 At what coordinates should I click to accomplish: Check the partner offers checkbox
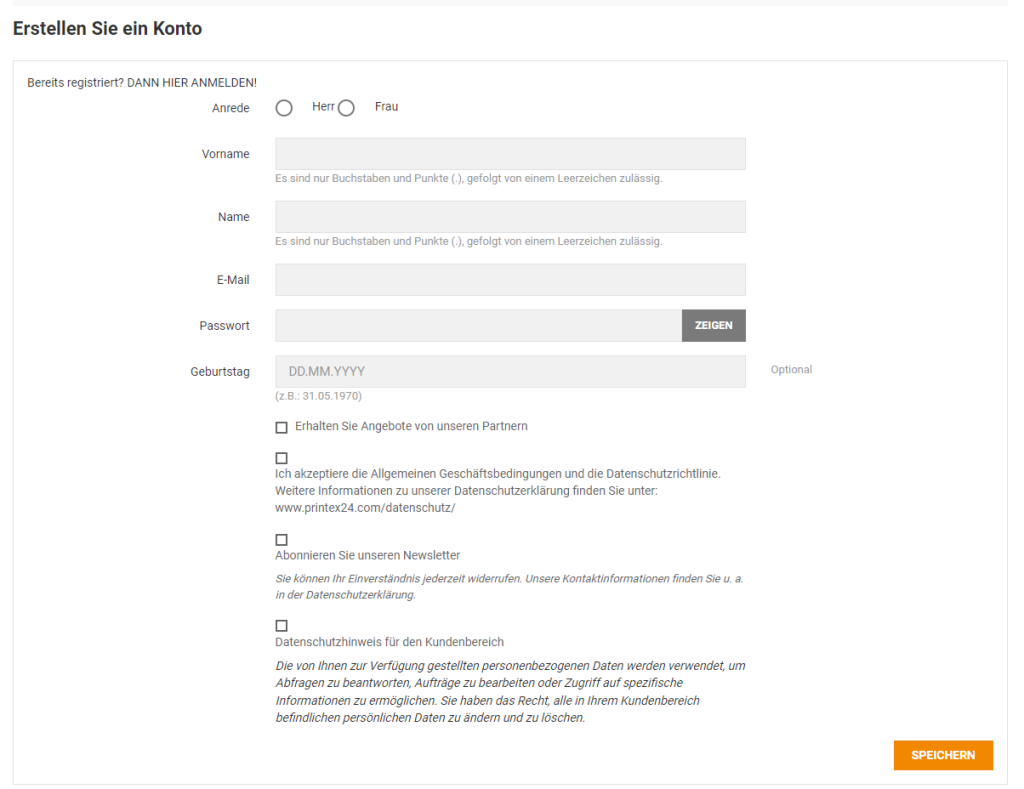(x=281, y=427)
